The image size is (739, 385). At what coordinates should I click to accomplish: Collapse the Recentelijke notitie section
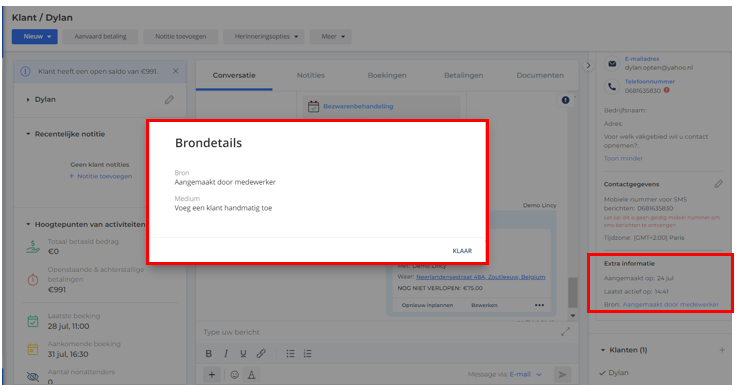[x=28, y=134]
